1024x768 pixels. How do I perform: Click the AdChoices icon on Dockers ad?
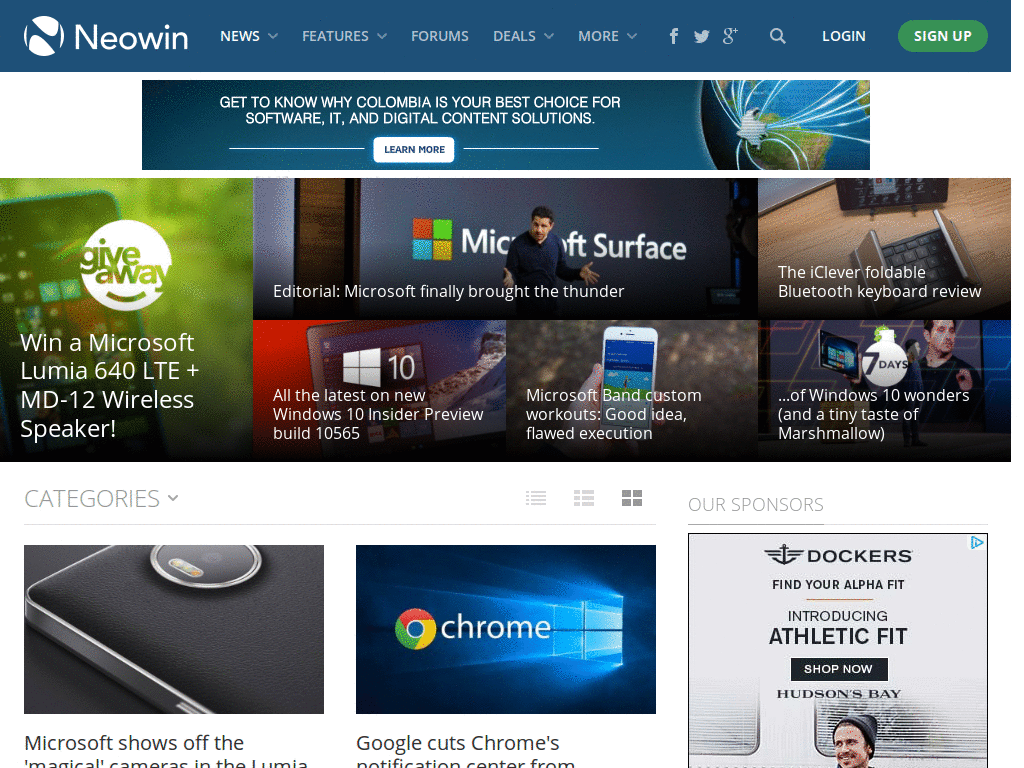976,542
